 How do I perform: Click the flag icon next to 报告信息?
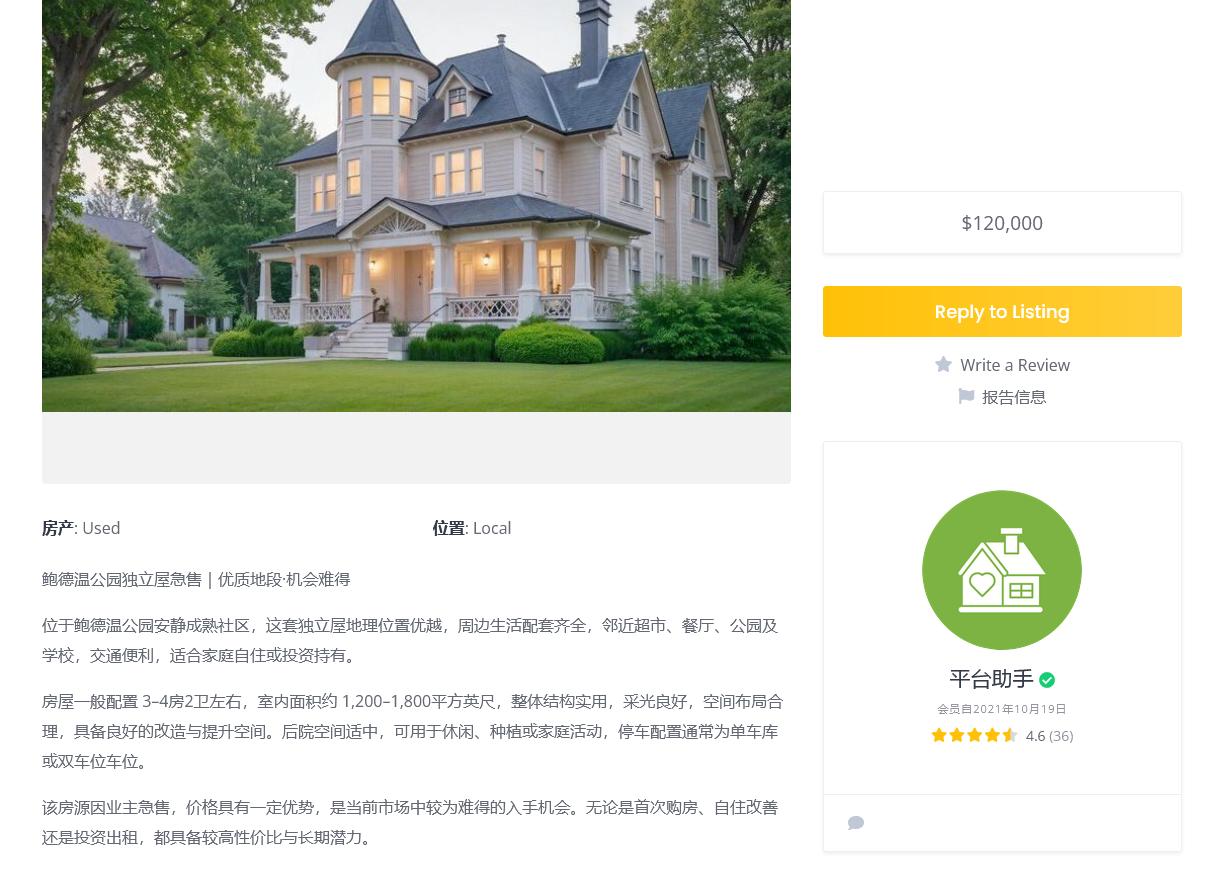tap(966, 397)
